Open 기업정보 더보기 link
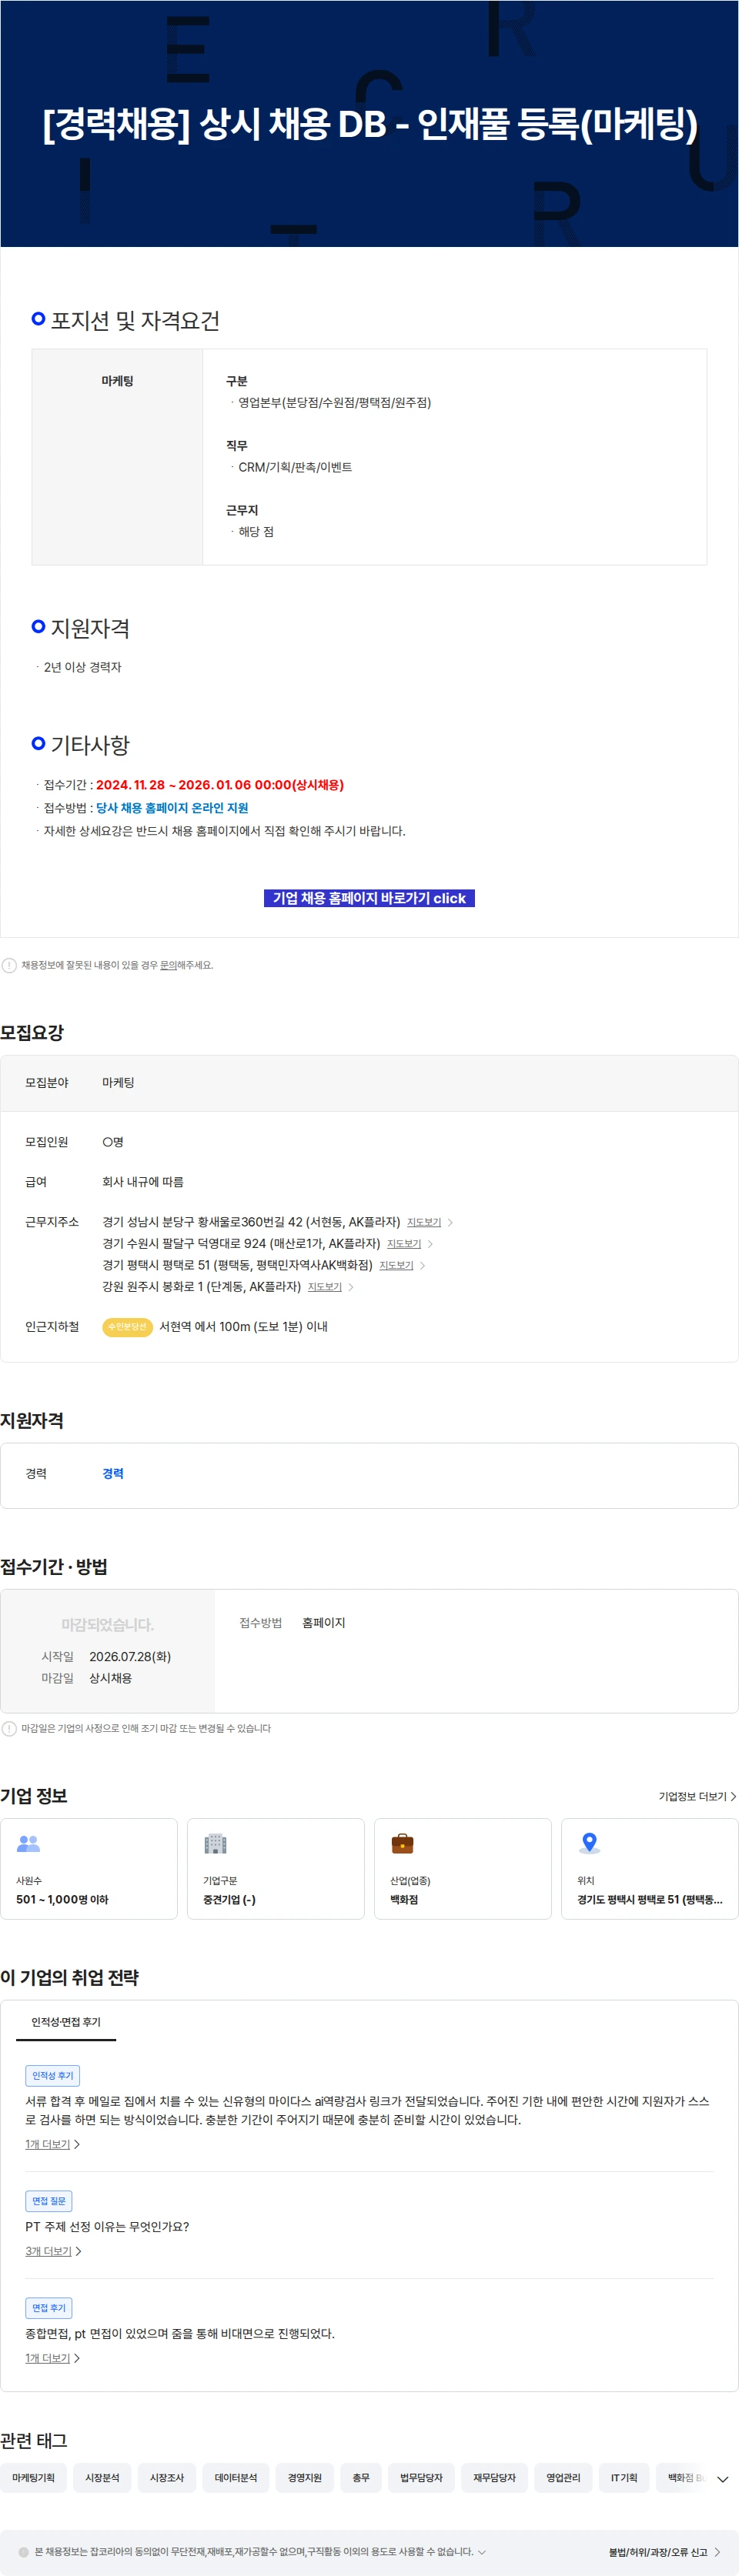This screenshot has height=2576, width=739. point(697,1797)
